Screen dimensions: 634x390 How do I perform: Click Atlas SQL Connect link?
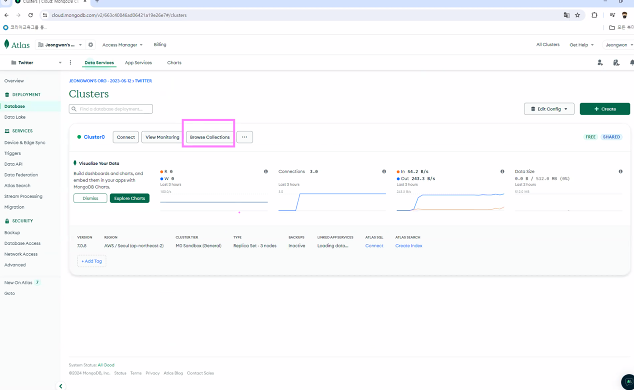click(x=374, y=246)
